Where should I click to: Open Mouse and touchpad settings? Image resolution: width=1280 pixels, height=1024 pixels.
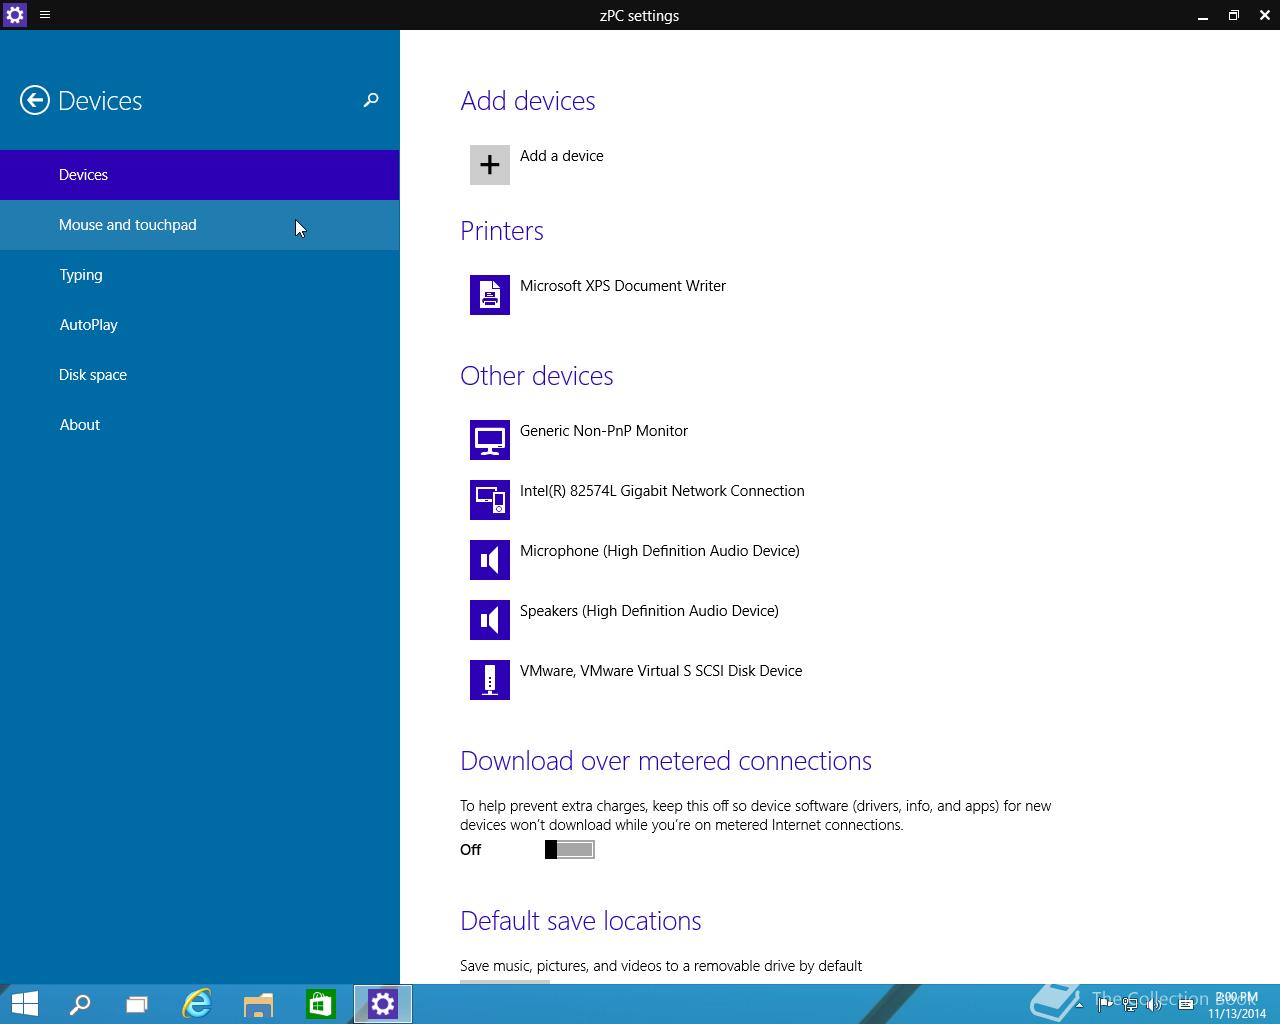click(x=200, y=225)
